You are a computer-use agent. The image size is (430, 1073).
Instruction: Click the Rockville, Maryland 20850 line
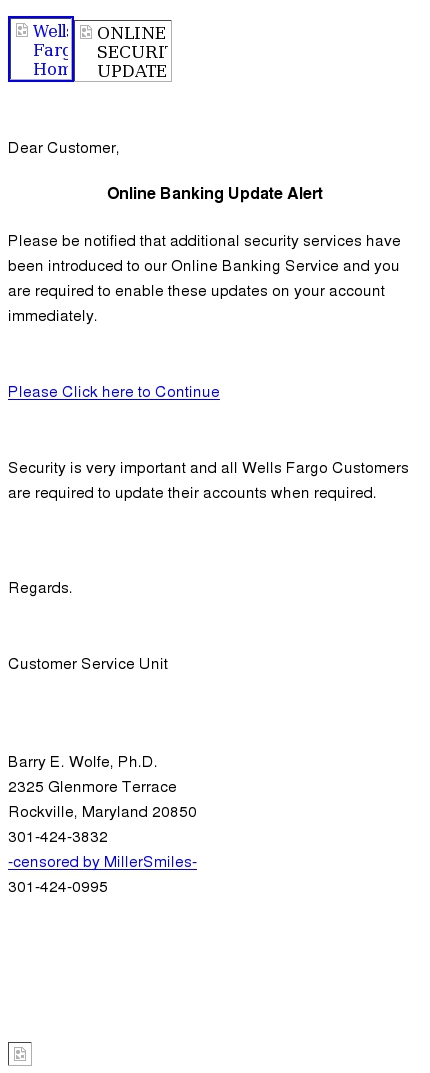pyautogui.click(x=103, y=812)
